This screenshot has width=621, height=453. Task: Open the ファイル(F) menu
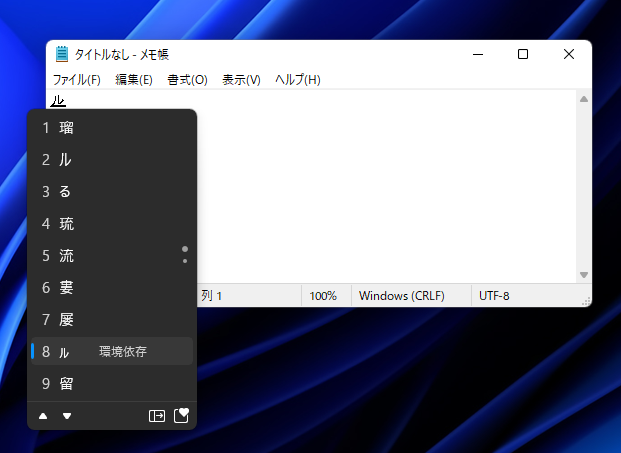tap(77, 80)
